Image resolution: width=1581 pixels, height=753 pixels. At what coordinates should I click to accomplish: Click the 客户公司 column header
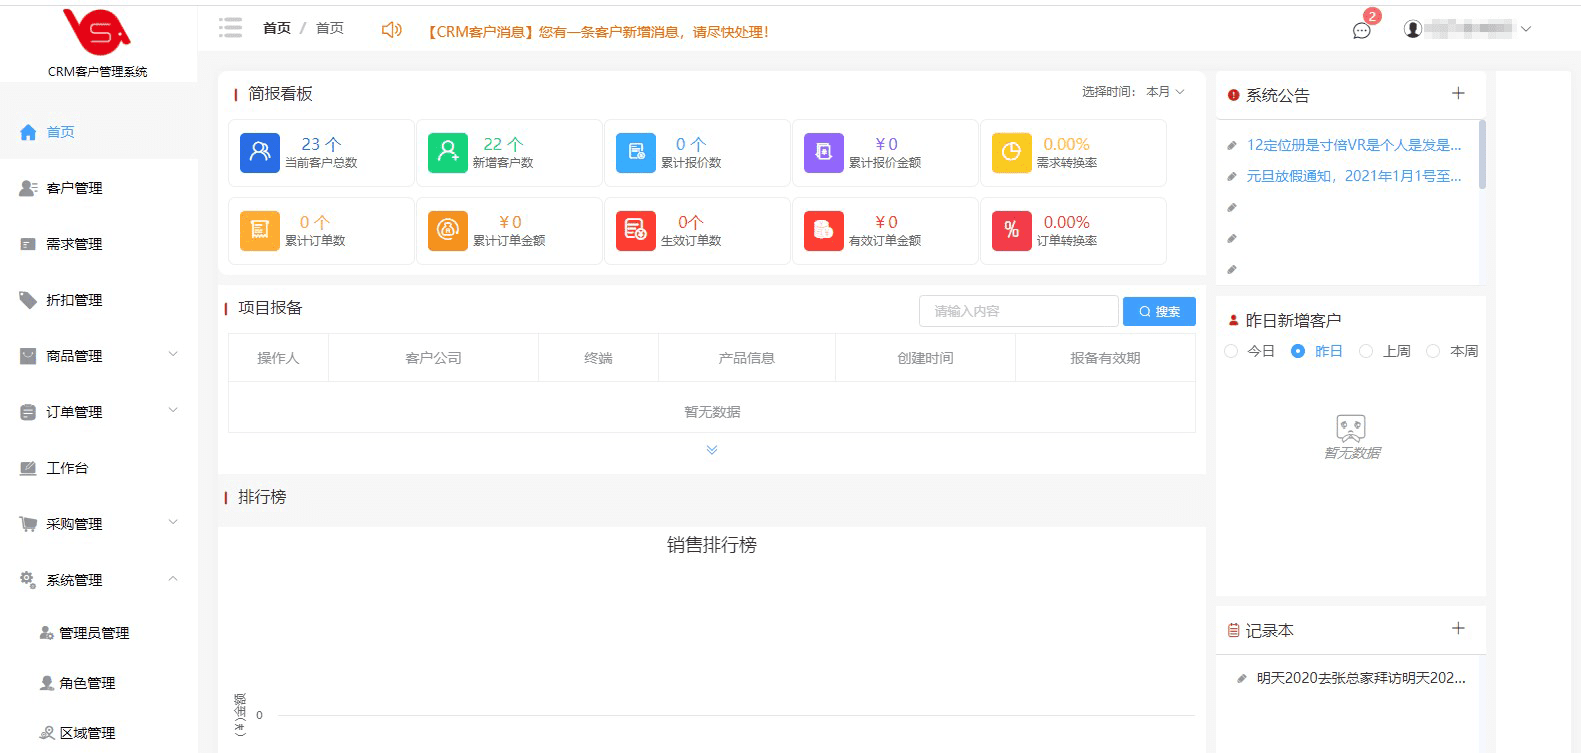point(433,358)
